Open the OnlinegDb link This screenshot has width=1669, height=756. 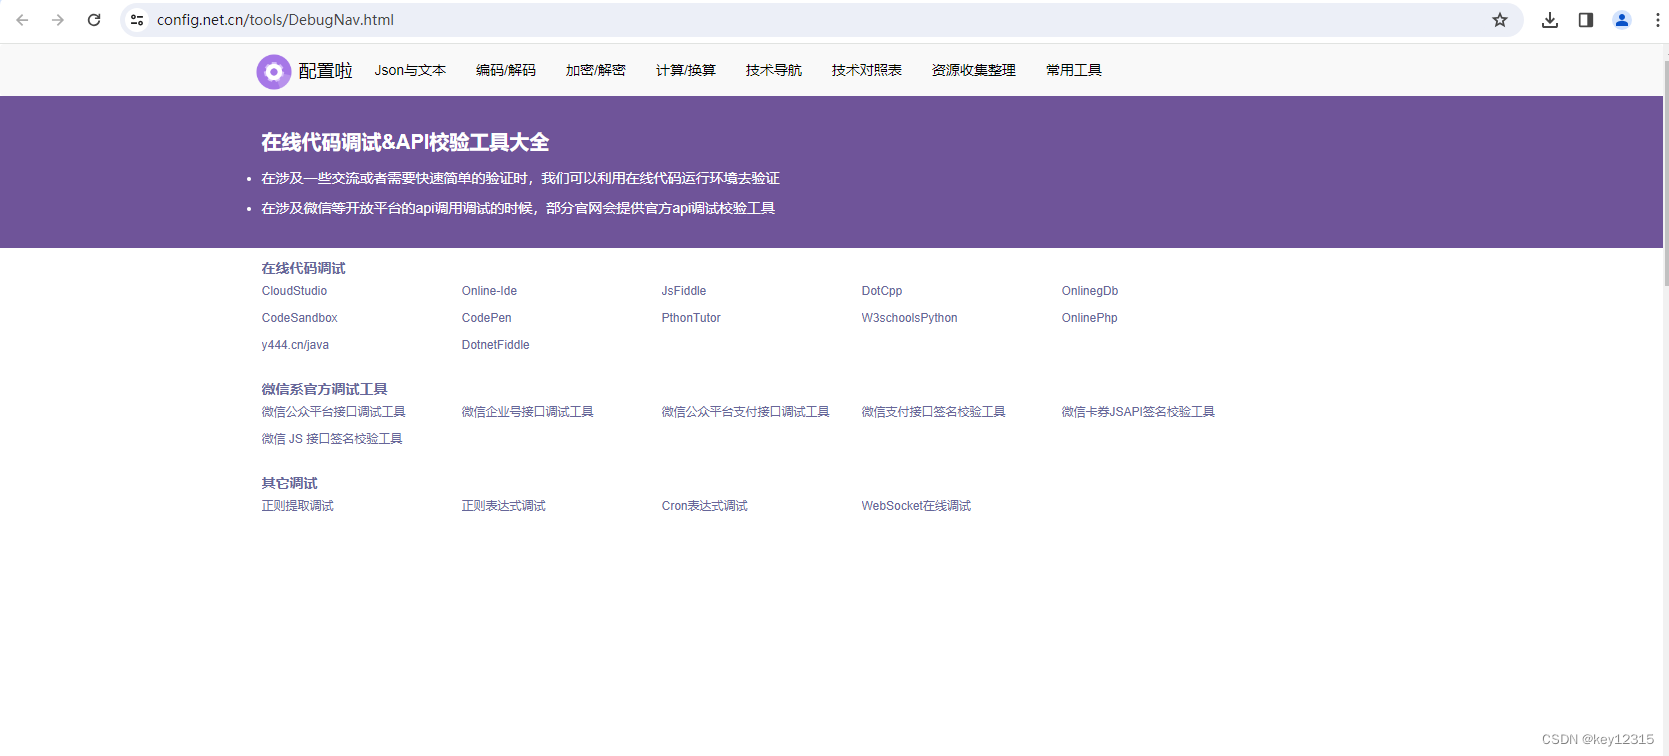(x=1090, y=291)
